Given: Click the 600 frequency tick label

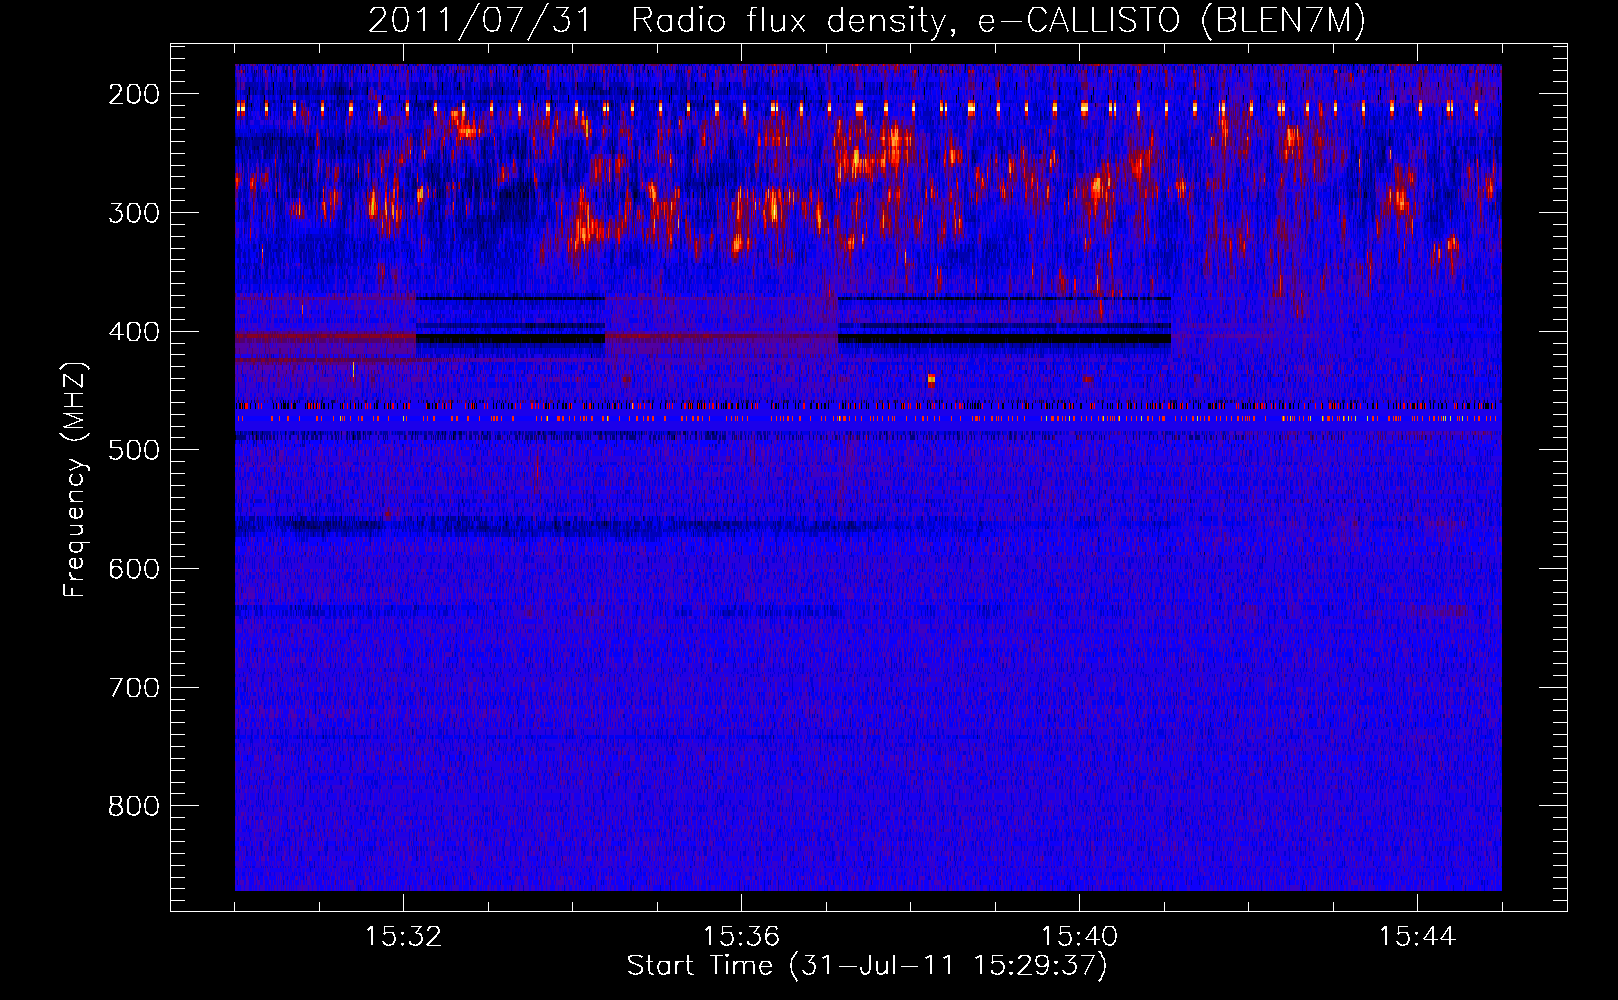Looking at the screenshot, I should (134, 569).
